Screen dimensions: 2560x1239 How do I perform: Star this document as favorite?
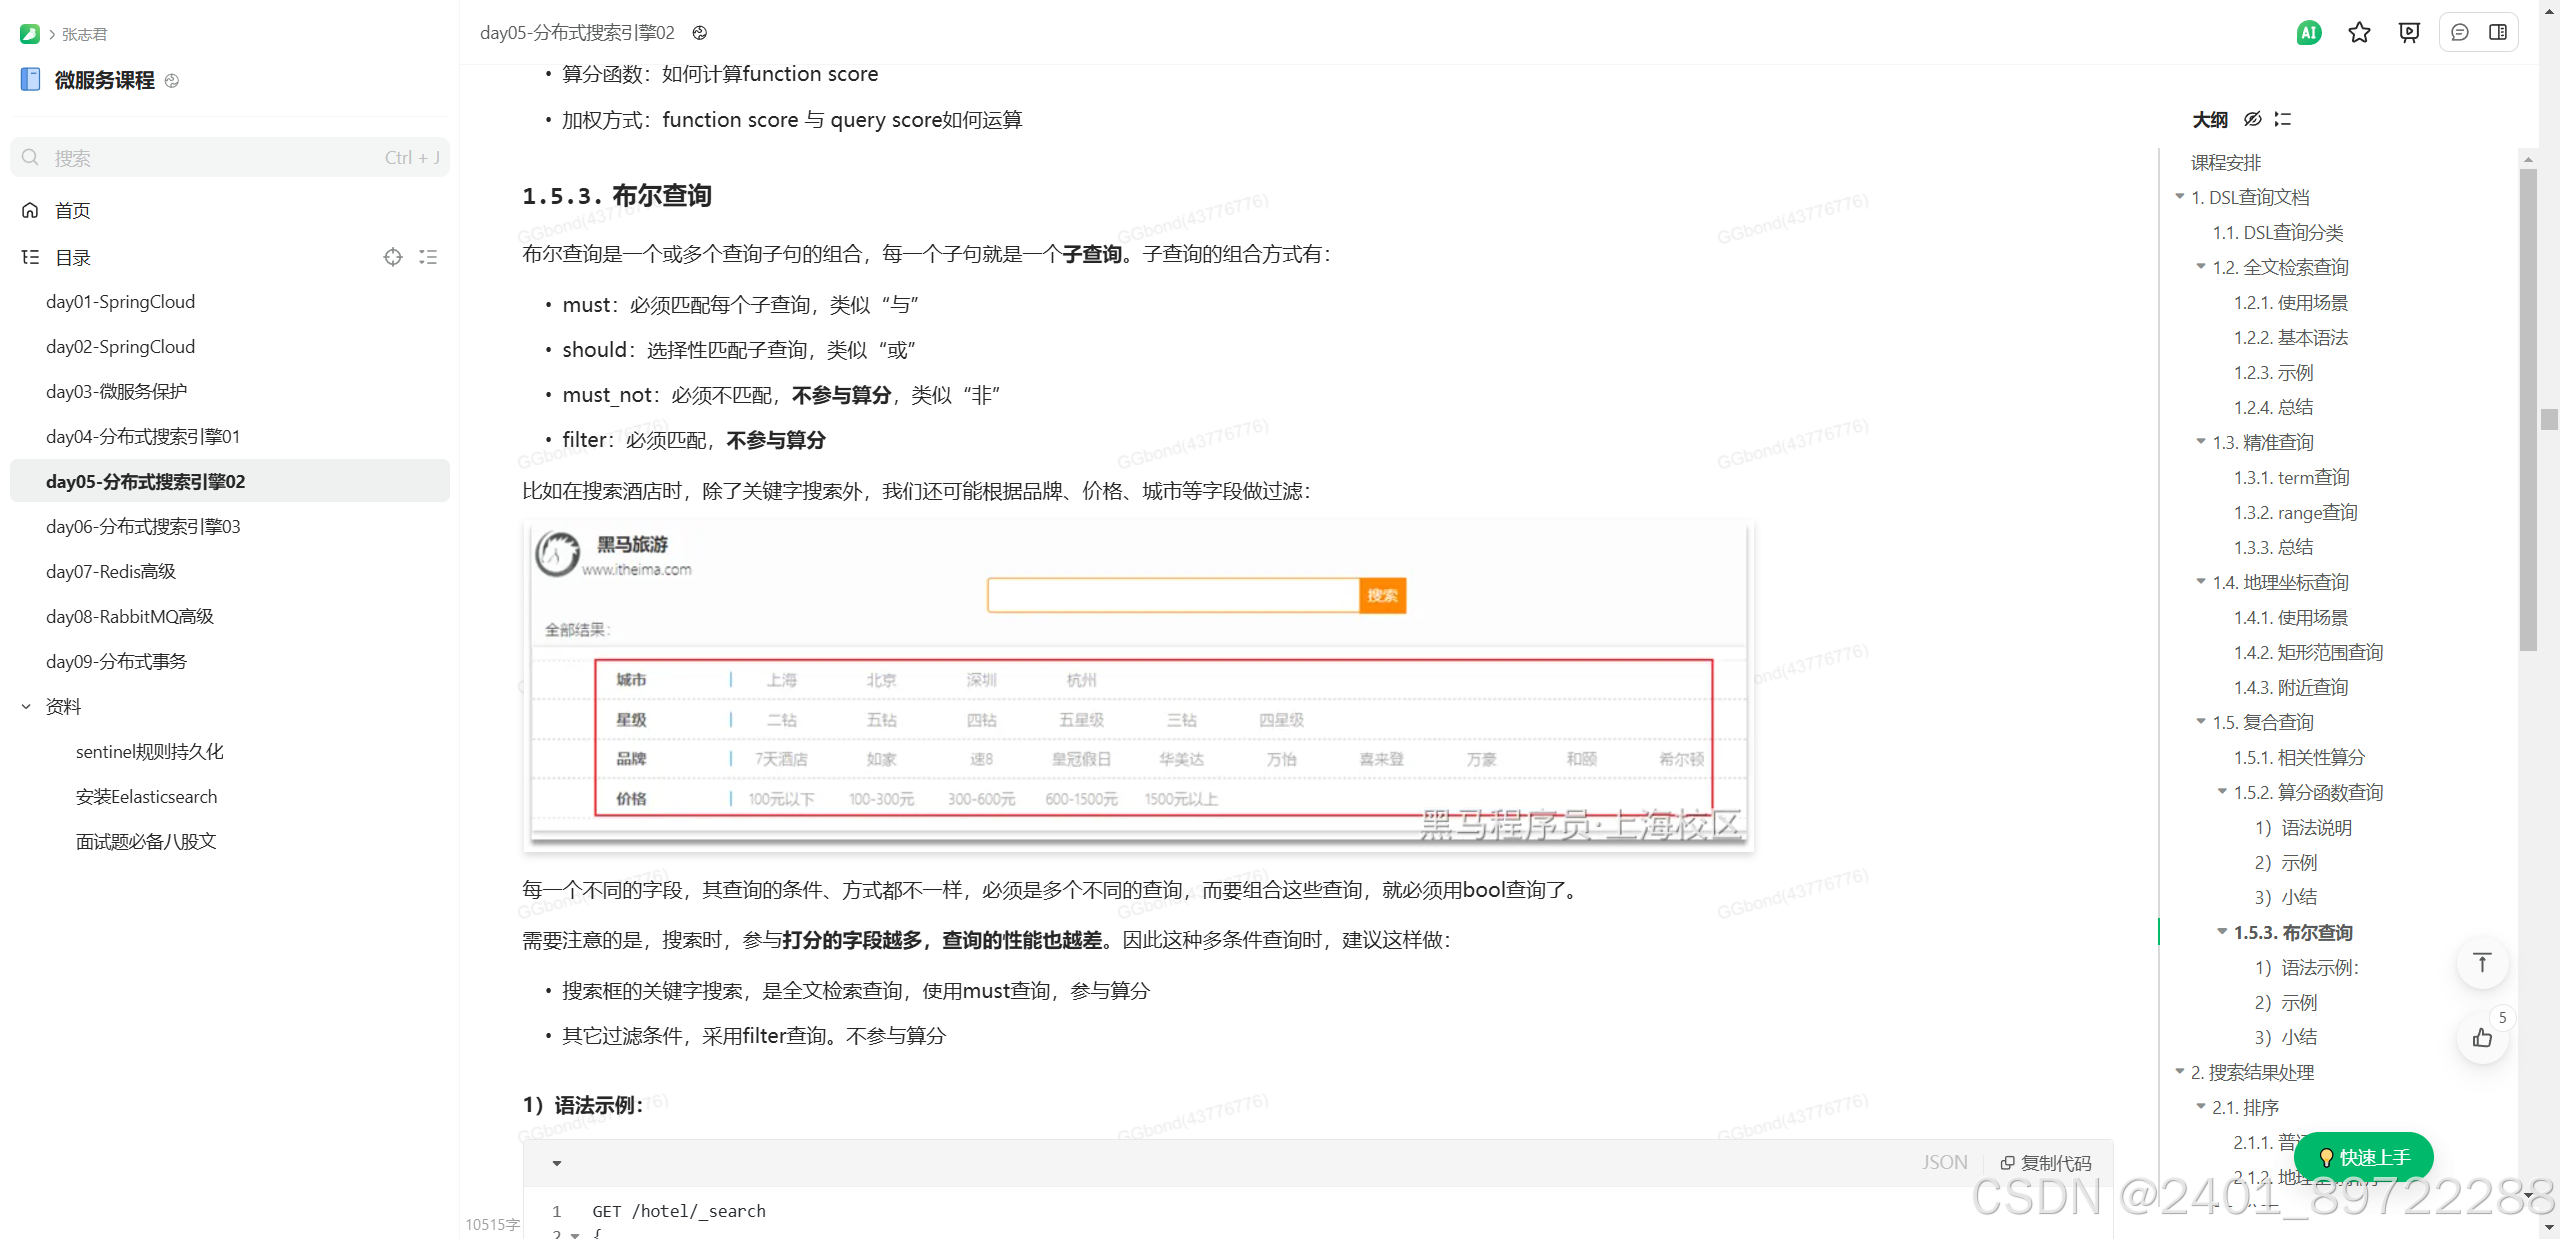point(2359,33)
